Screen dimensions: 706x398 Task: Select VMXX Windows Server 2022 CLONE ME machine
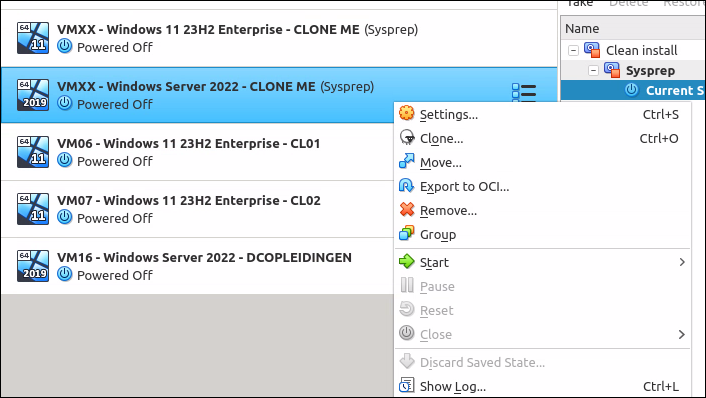click(279, 95)
